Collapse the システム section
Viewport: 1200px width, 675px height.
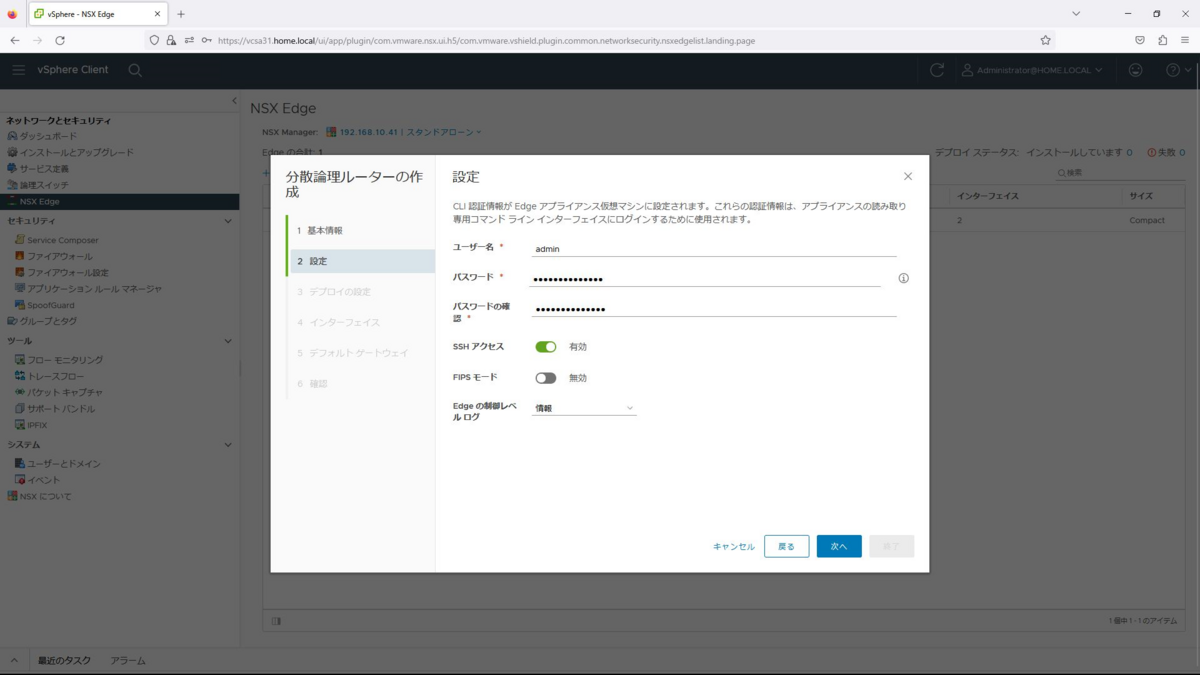(228, 445)
